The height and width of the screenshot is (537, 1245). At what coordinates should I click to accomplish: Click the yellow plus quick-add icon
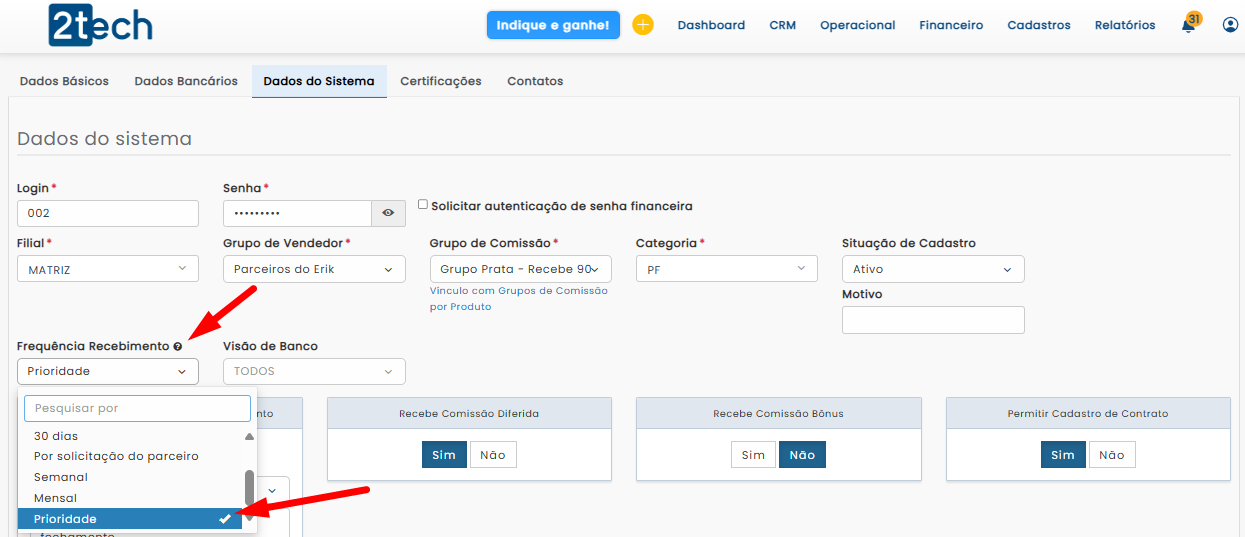(643, 25)
